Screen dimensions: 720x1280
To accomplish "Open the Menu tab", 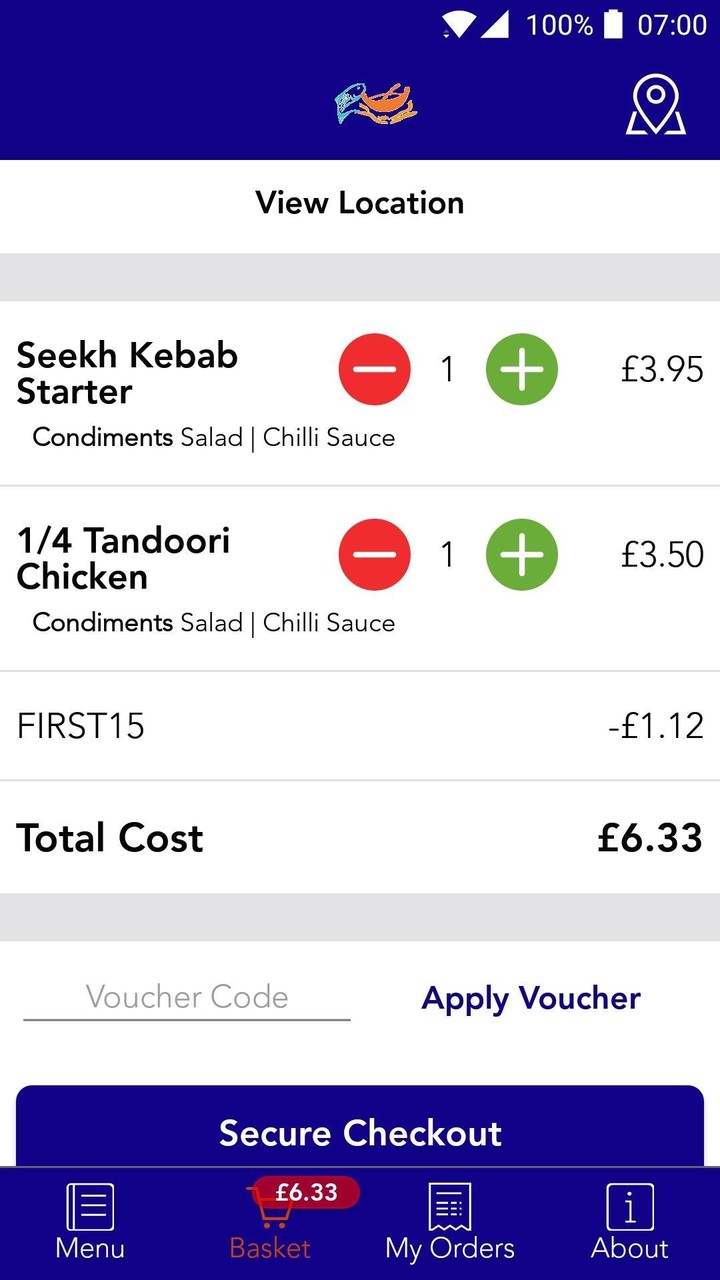I will 90,1222.
